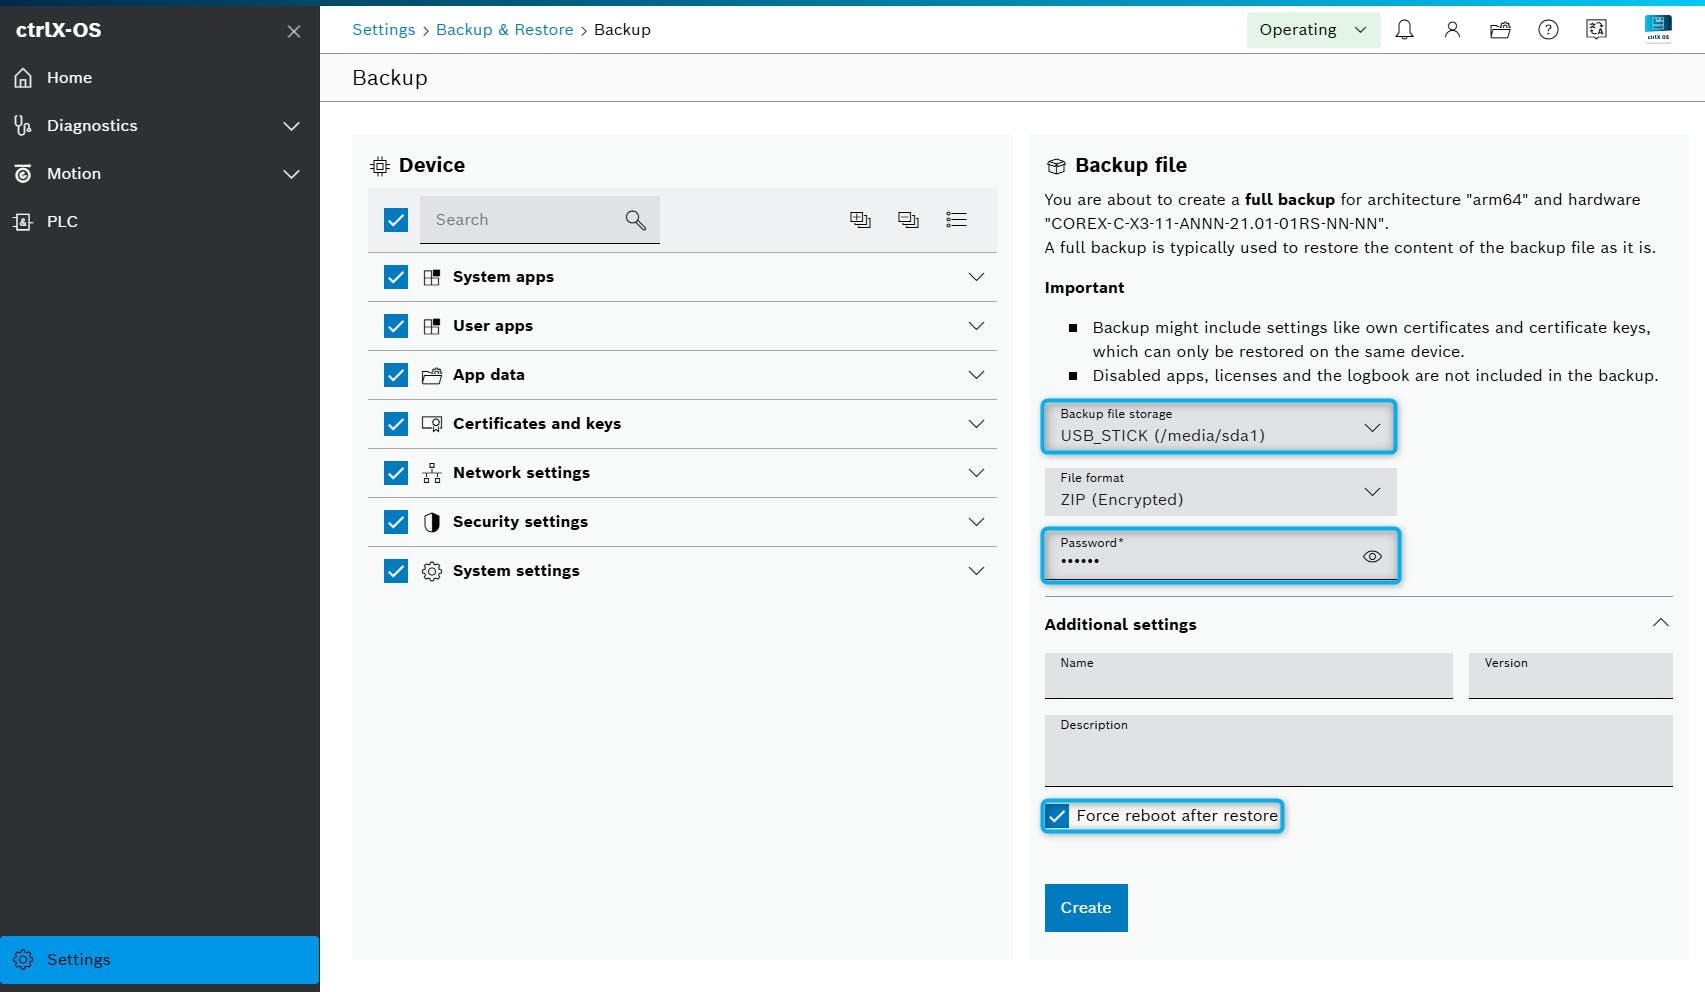The width and height of the screenshot is (1705, 992).
Task: Open the user account icon
Action: (x=1452, y=30)
